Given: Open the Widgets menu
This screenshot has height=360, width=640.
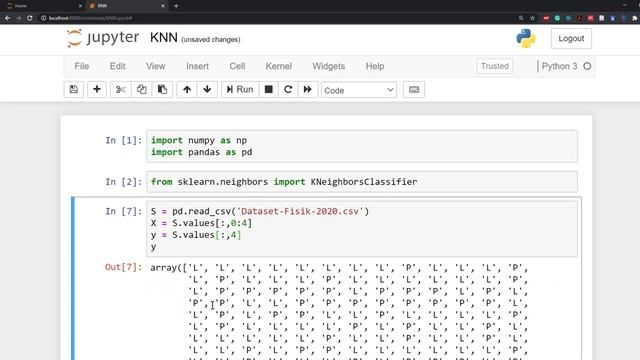Looking at the screenshot, I should 329,66.
